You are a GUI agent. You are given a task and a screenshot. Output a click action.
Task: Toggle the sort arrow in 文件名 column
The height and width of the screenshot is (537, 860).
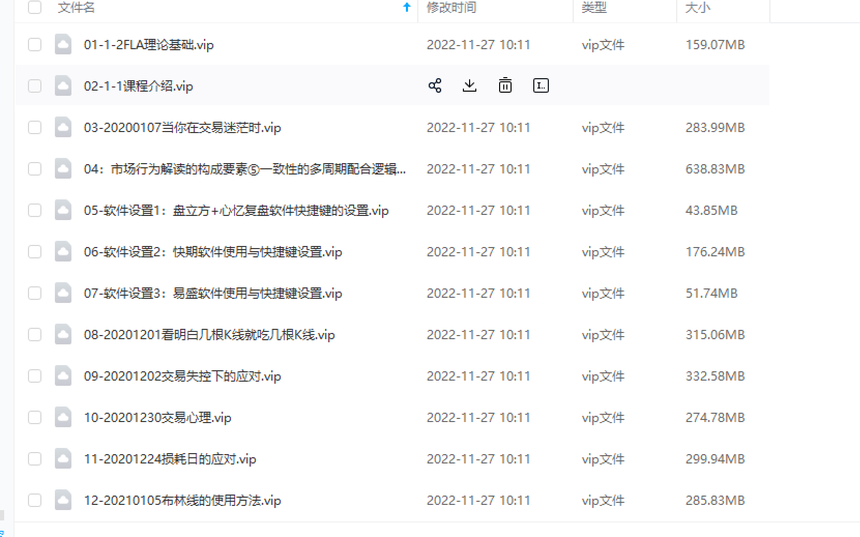click(407, 7)
